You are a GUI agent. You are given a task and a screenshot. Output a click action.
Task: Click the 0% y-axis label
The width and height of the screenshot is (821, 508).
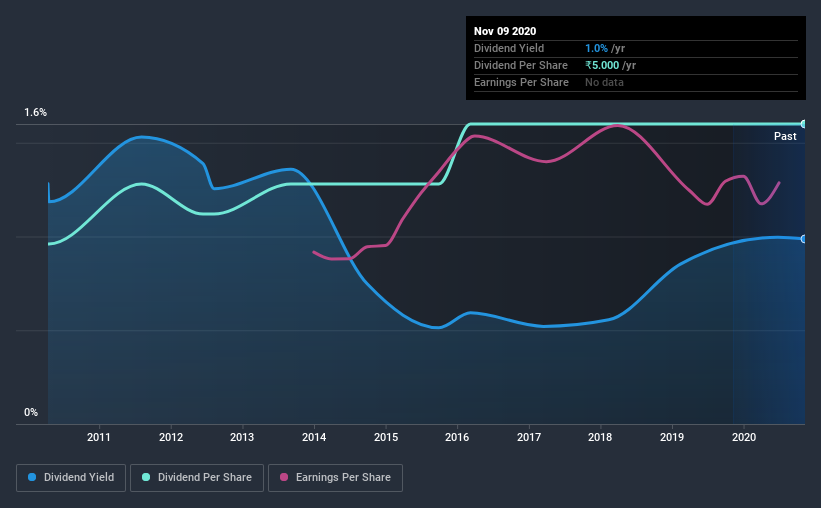click(x=31, y=413)
